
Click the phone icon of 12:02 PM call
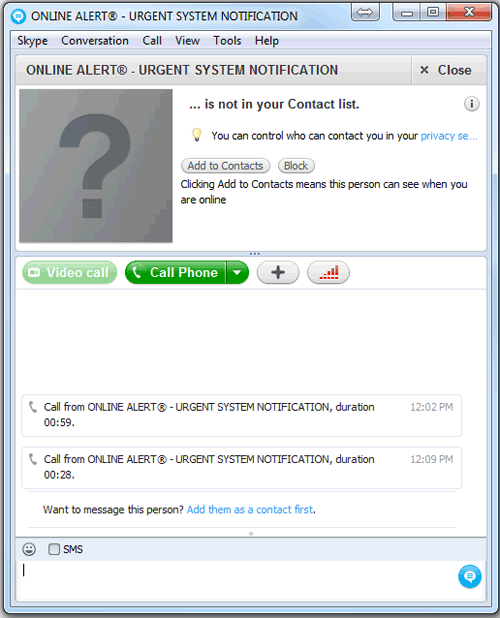click(x=33, y=406)
